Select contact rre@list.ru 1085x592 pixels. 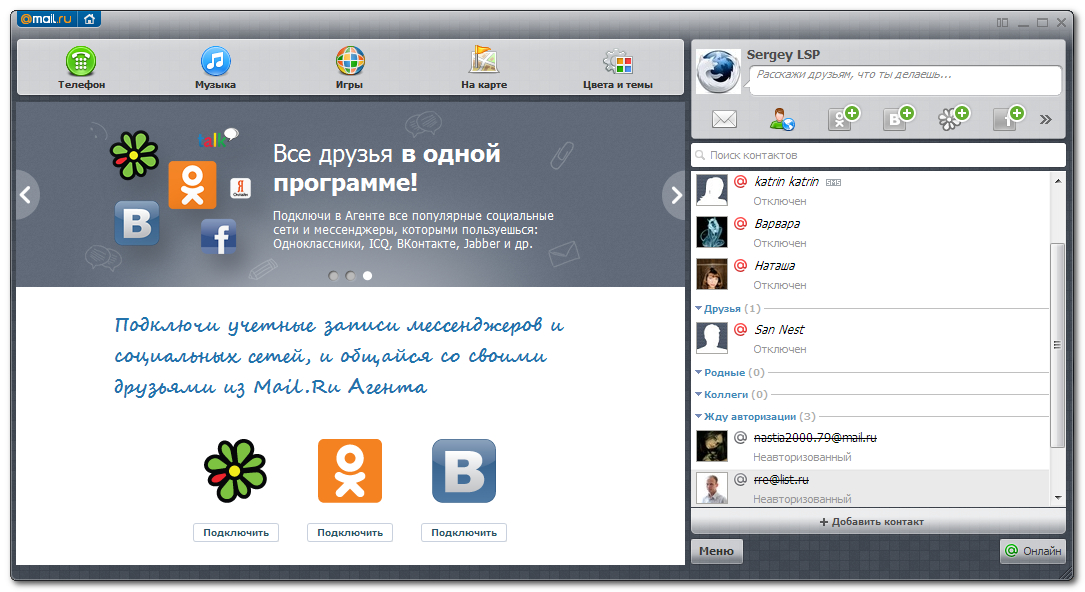tap(870, 488)
